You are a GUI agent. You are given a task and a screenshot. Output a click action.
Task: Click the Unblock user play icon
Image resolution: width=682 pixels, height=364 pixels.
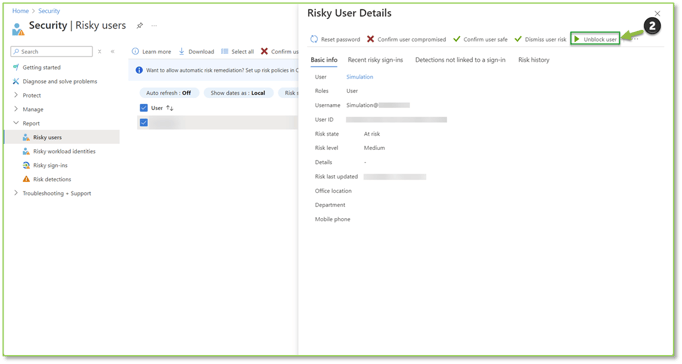click(x=577, y=39)
